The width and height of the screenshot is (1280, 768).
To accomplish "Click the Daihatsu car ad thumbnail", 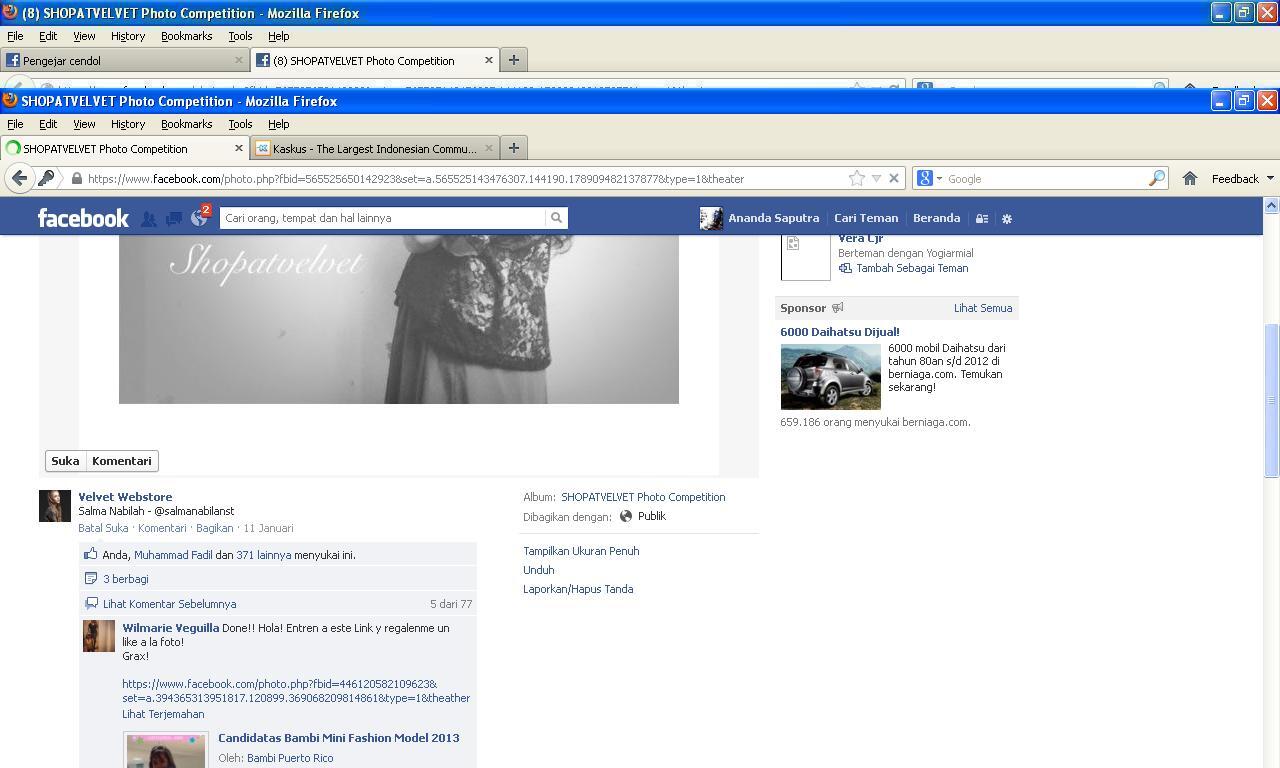I will pyautogui.click(x=830, y=377).
